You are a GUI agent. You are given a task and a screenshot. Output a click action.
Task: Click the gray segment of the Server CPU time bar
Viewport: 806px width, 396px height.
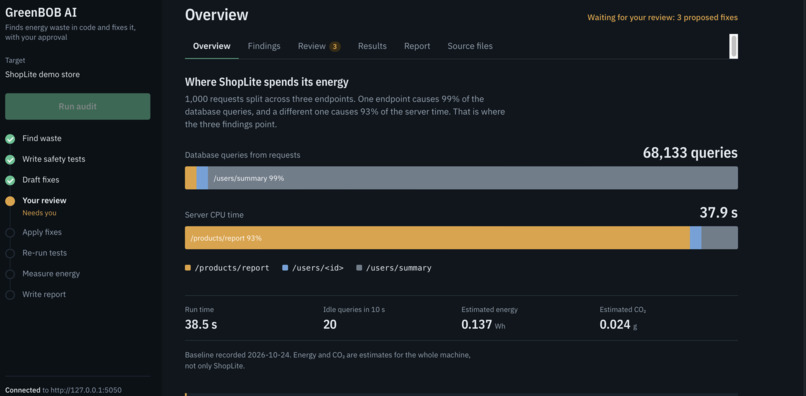(720, 238)
